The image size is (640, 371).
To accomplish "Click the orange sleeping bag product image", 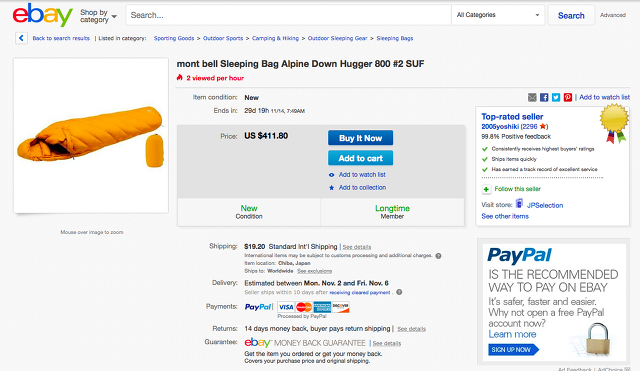I will 91,135.
